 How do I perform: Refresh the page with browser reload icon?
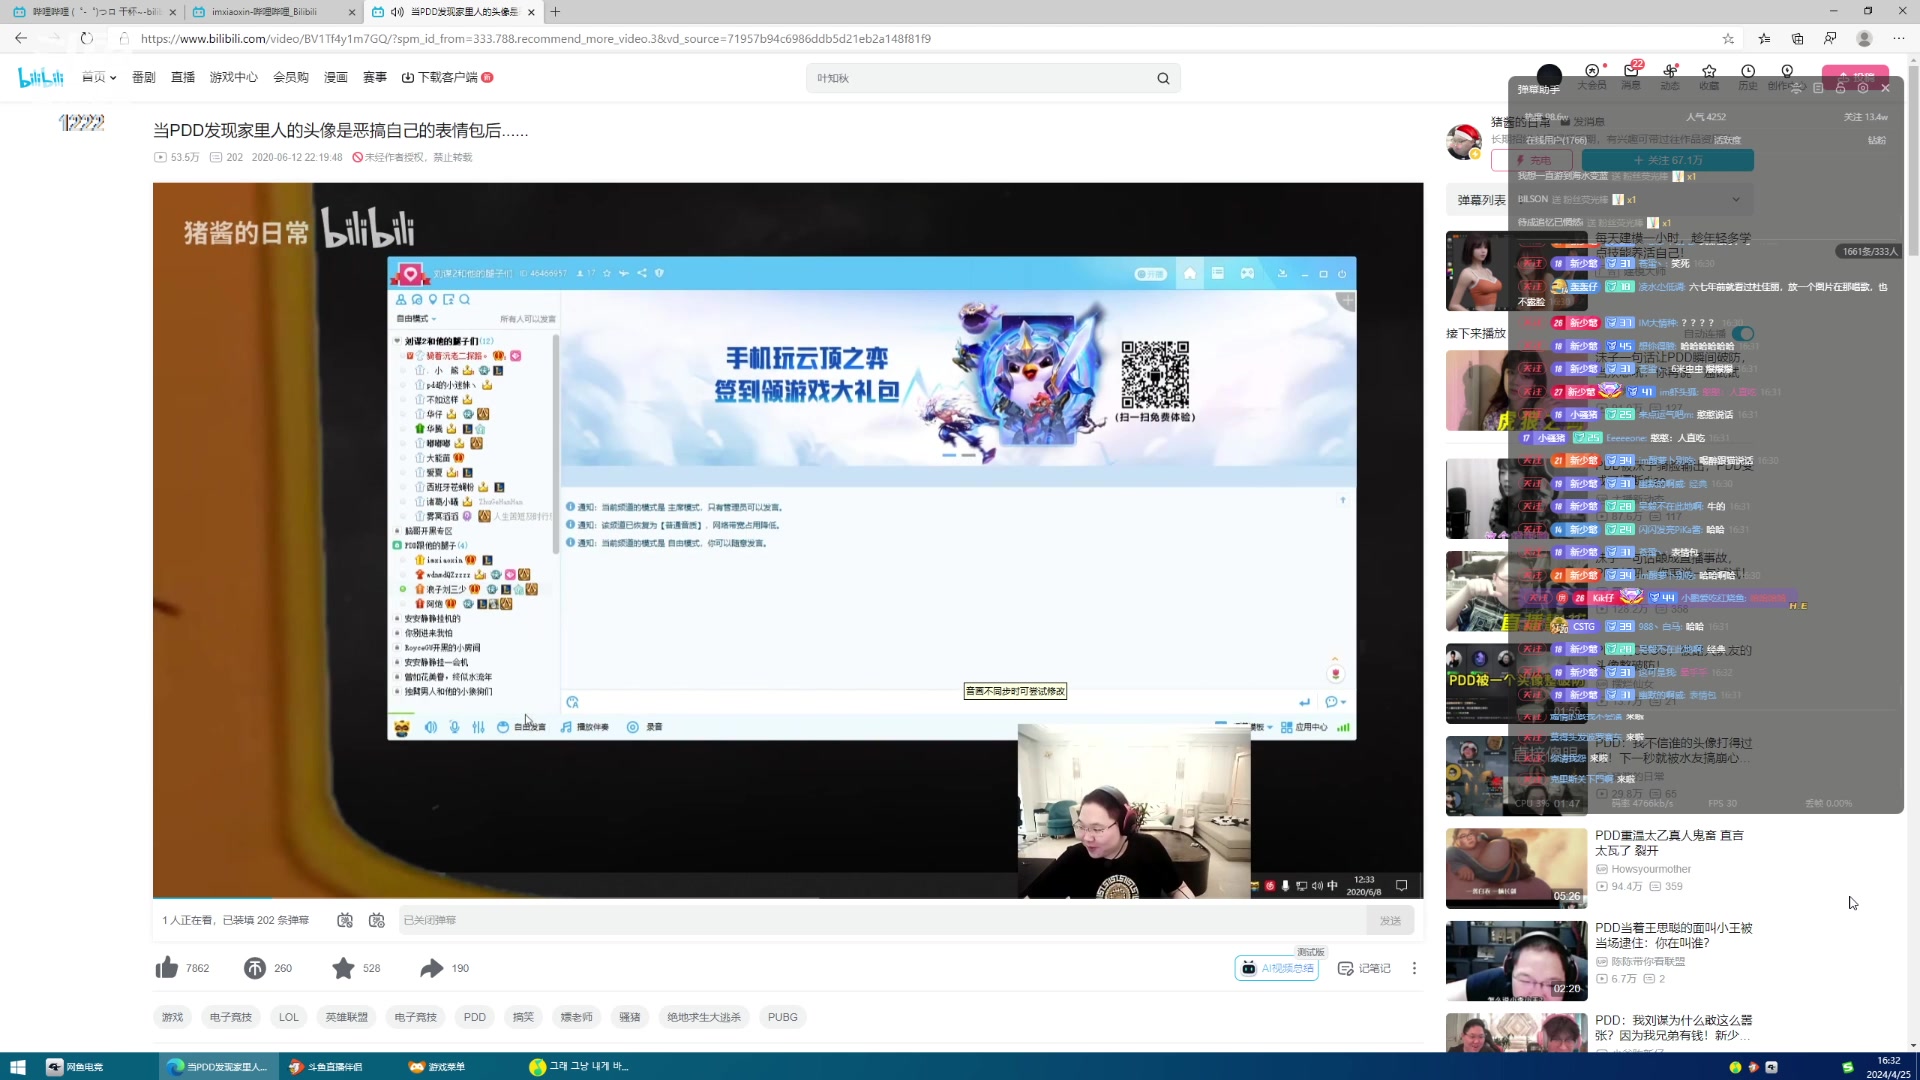(87, 38)
